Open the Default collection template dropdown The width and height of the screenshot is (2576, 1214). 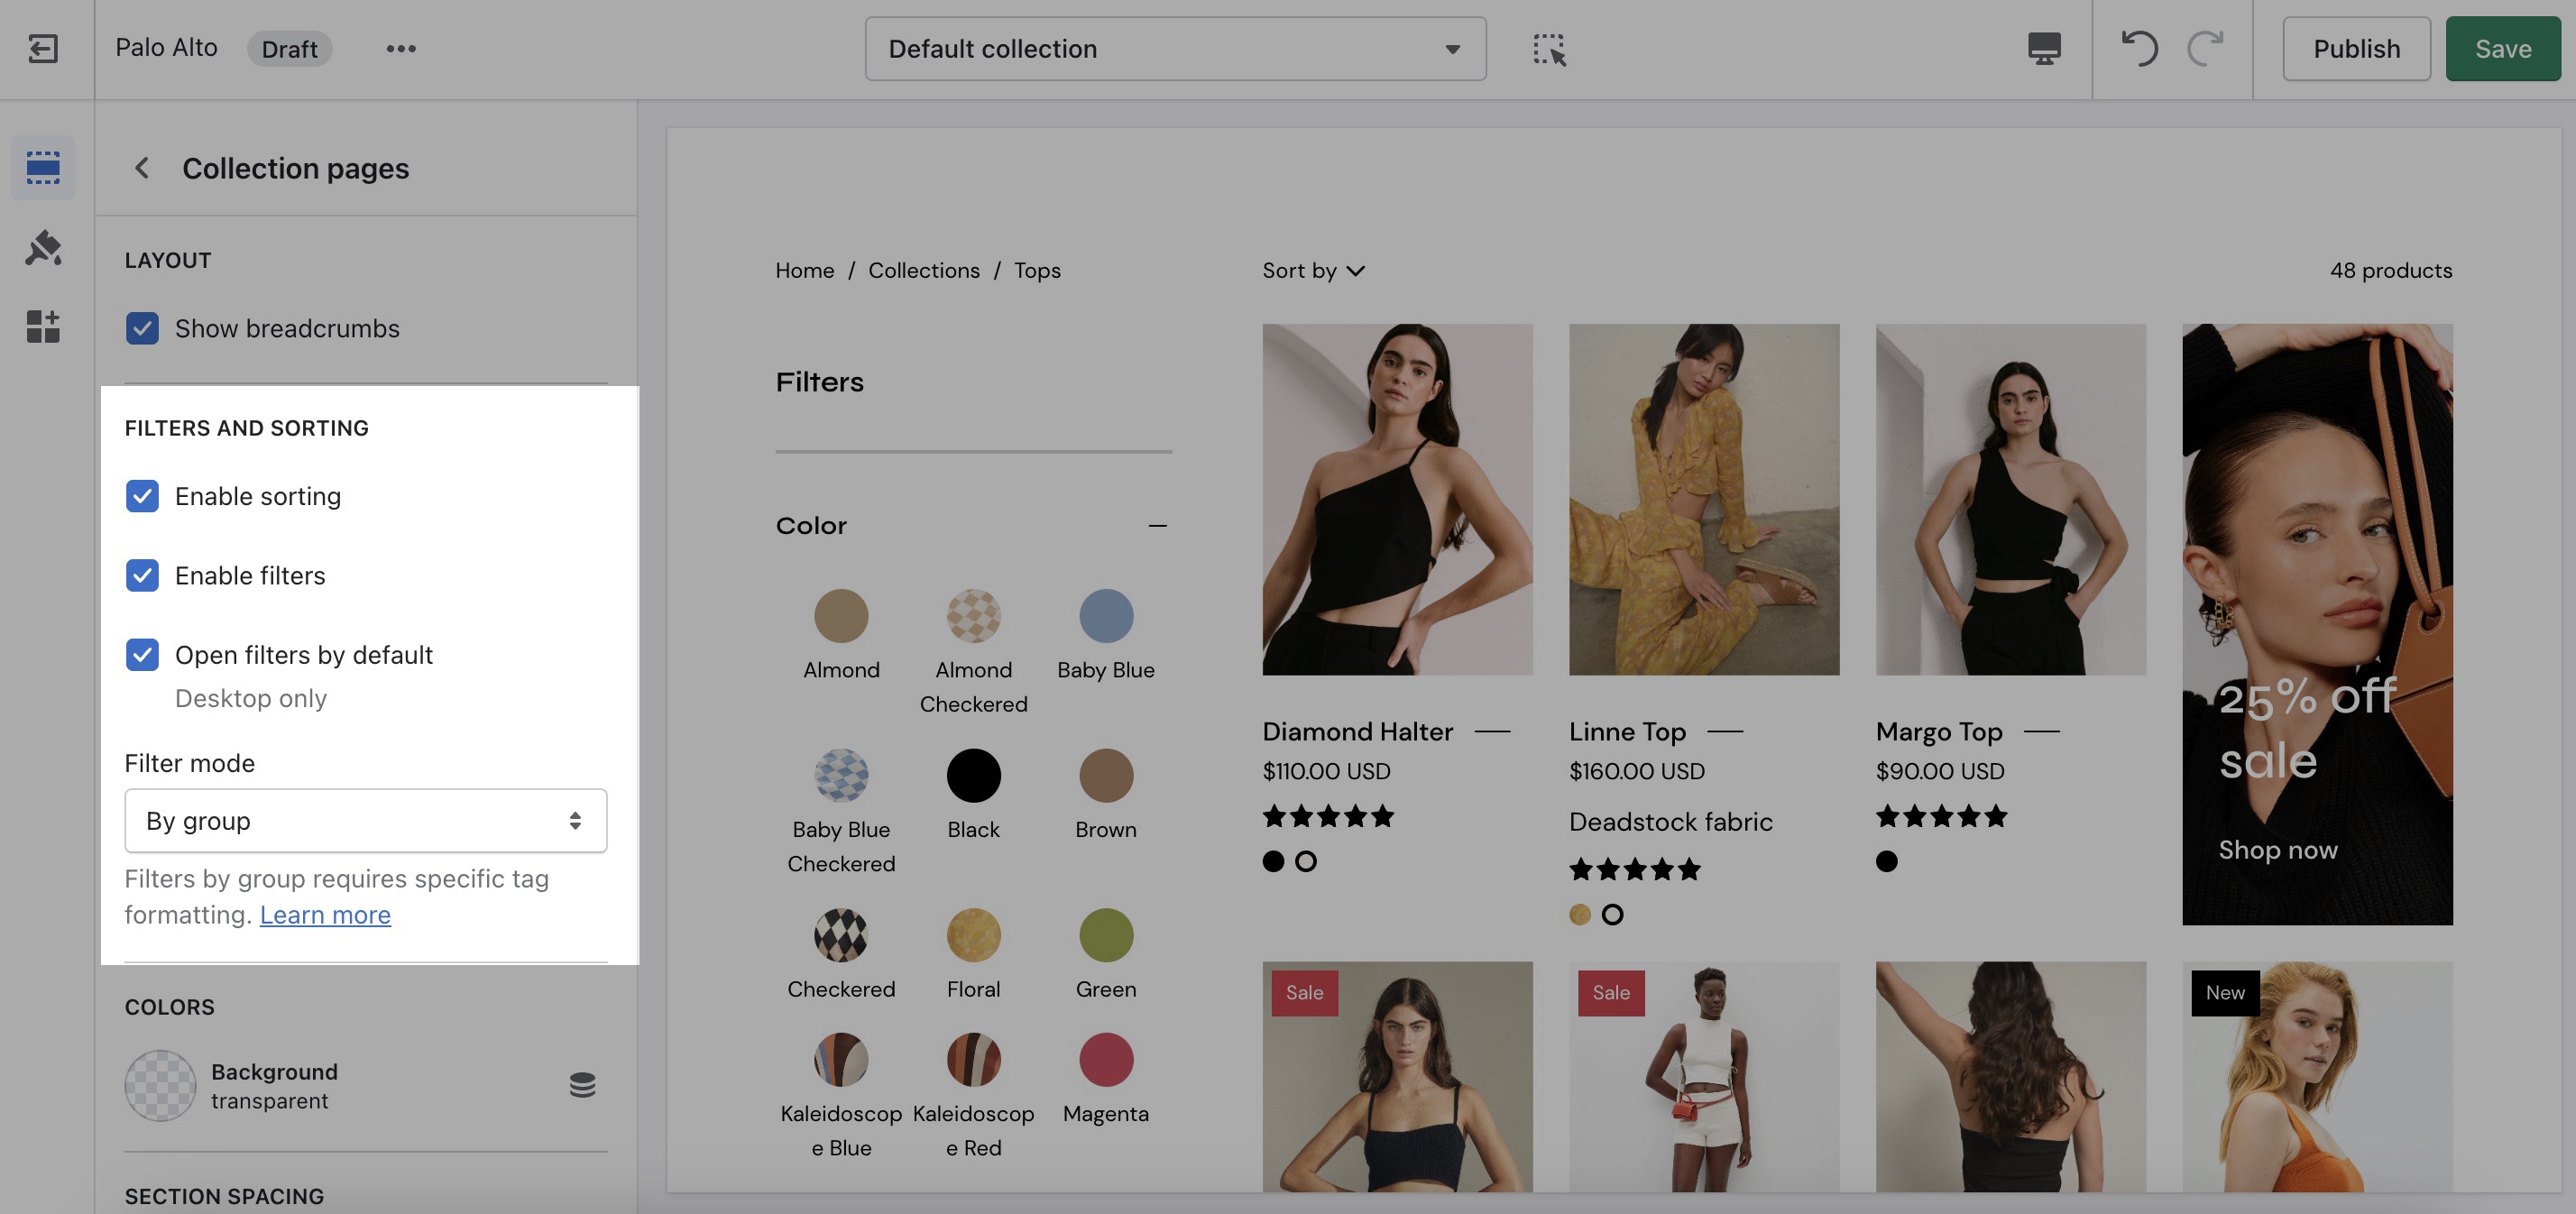[x=1175, y=48]
